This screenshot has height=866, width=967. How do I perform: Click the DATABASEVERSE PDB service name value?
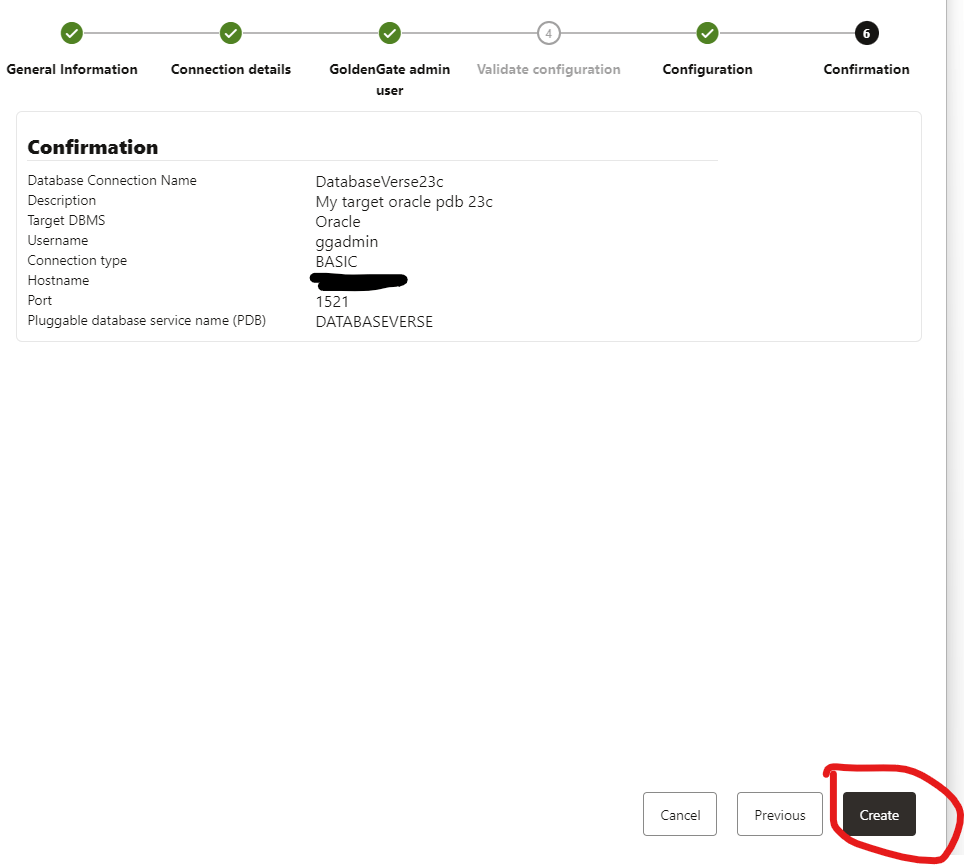374,322
